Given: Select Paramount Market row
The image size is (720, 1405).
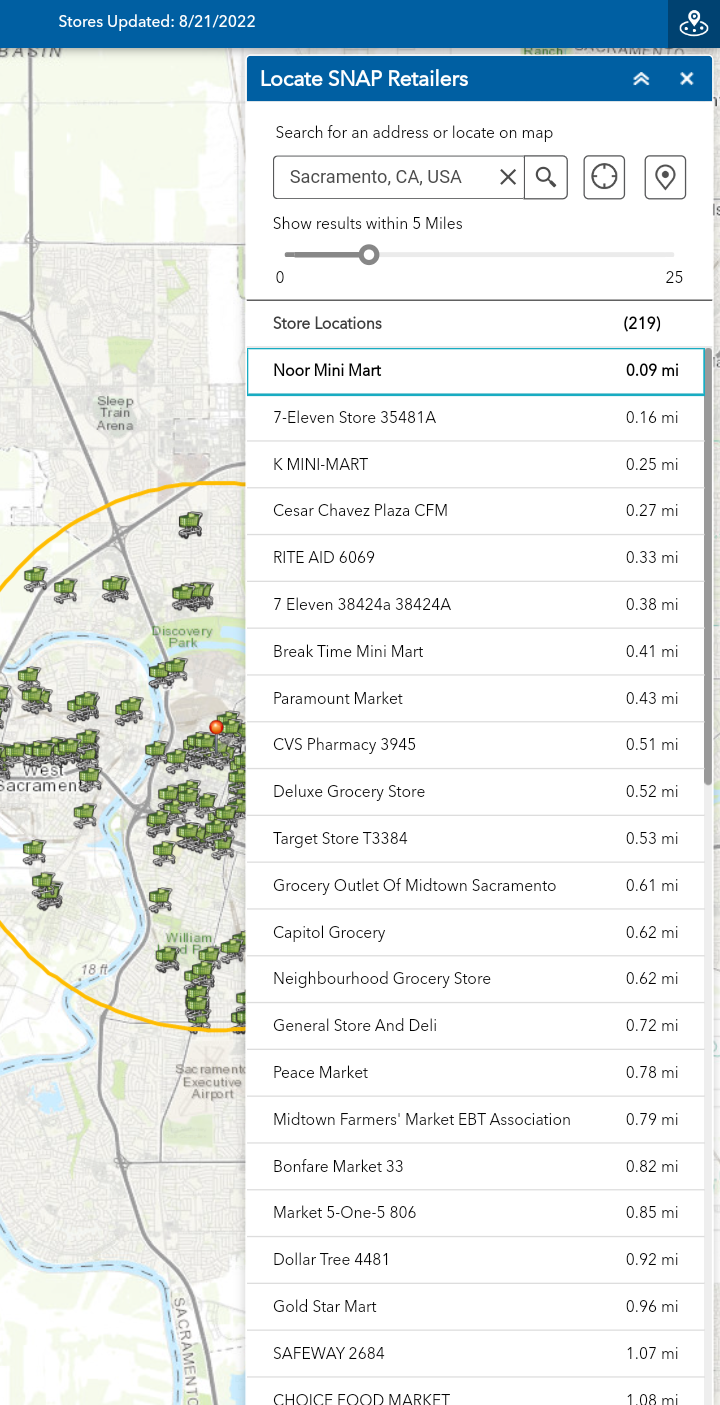Looking at the screenshot, I should [476, 699].
